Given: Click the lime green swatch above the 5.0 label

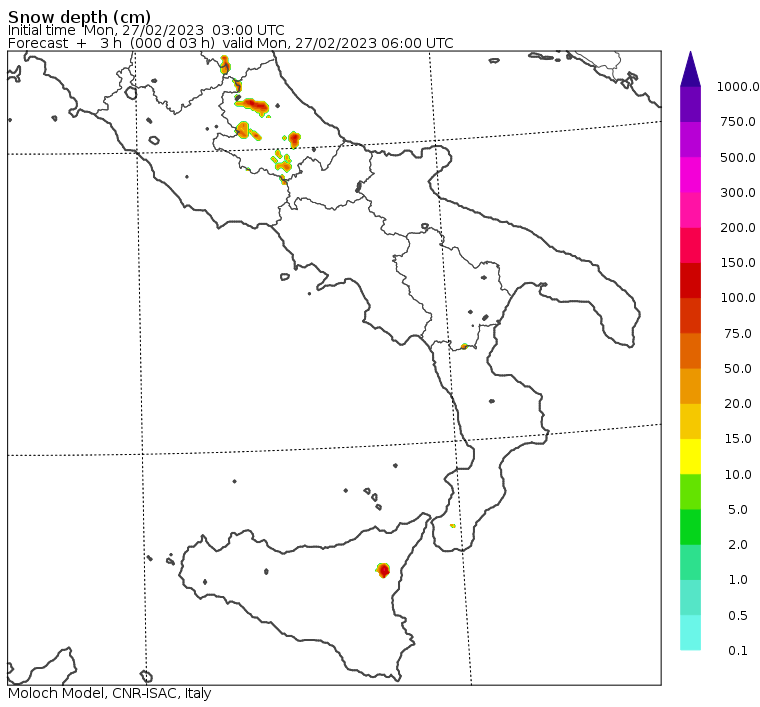Looking at the screenshot, I should coord(690,492).
